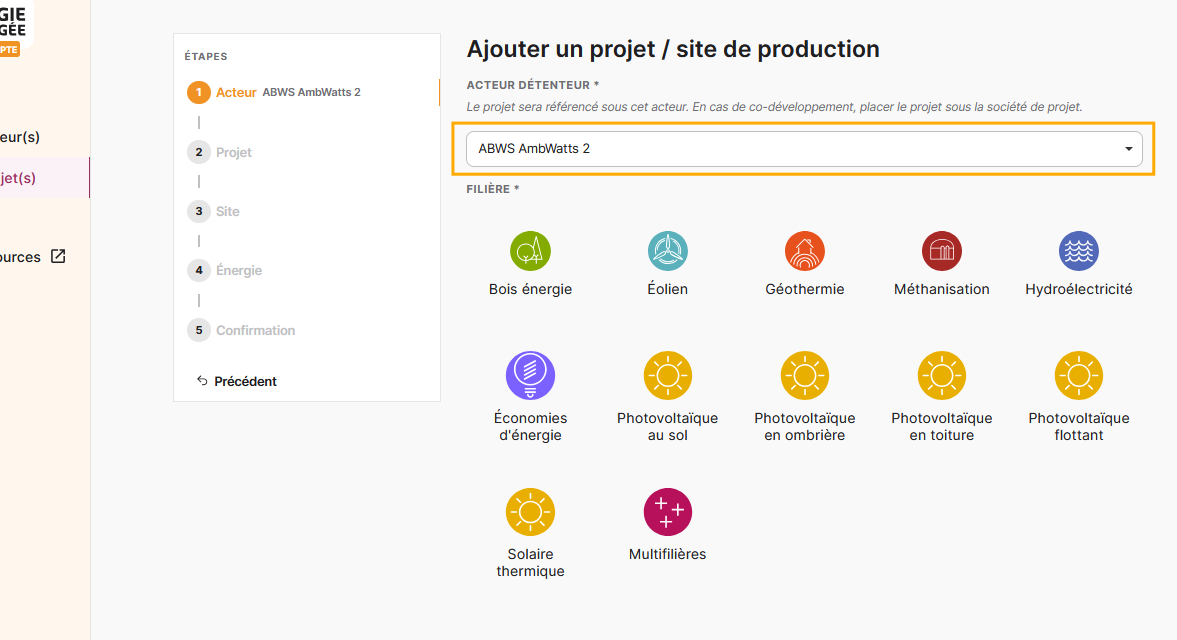Go to step 4 Énergie
Image resolution: width=1177 pixels, height=640 pixels.
click(225, 270)
